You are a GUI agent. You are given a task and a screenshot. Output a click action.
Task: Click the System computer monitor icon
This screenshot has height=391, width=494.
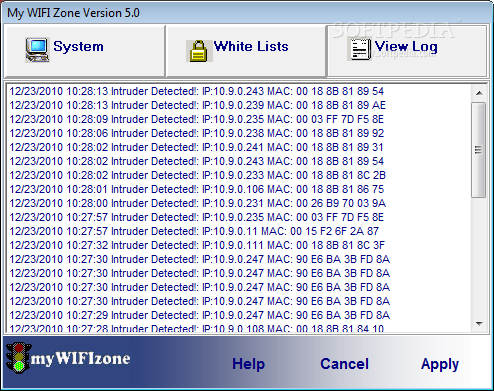(37, 50)
